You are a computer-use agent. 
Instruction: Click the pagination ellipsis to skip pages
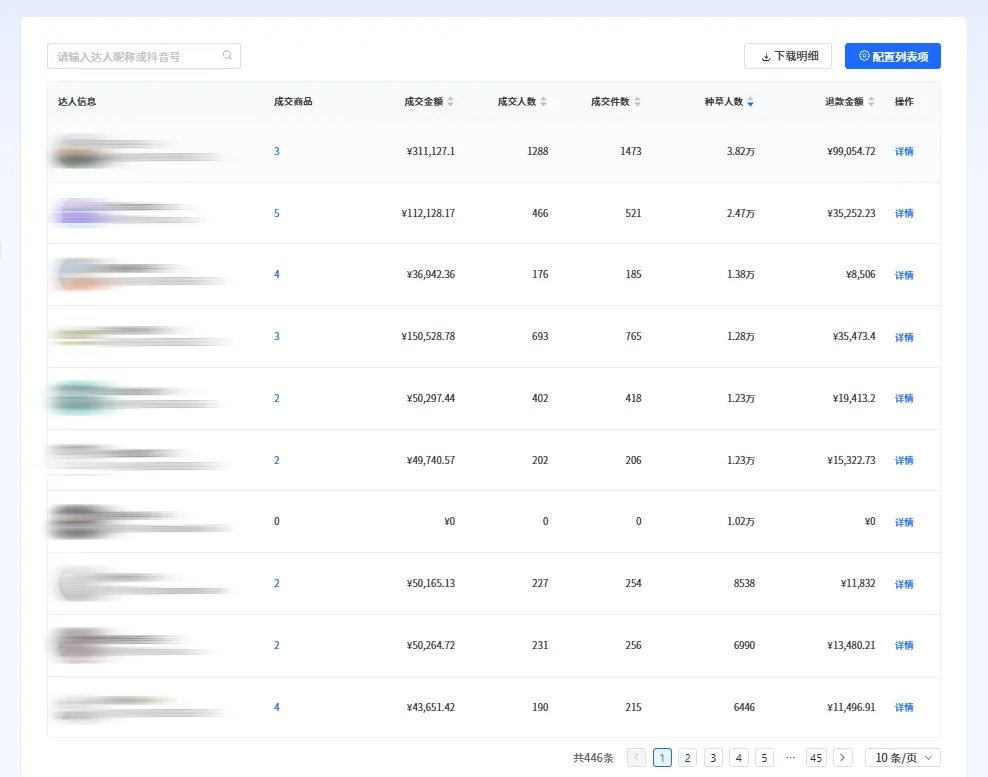pyautogui.click(x=790, y=757)
